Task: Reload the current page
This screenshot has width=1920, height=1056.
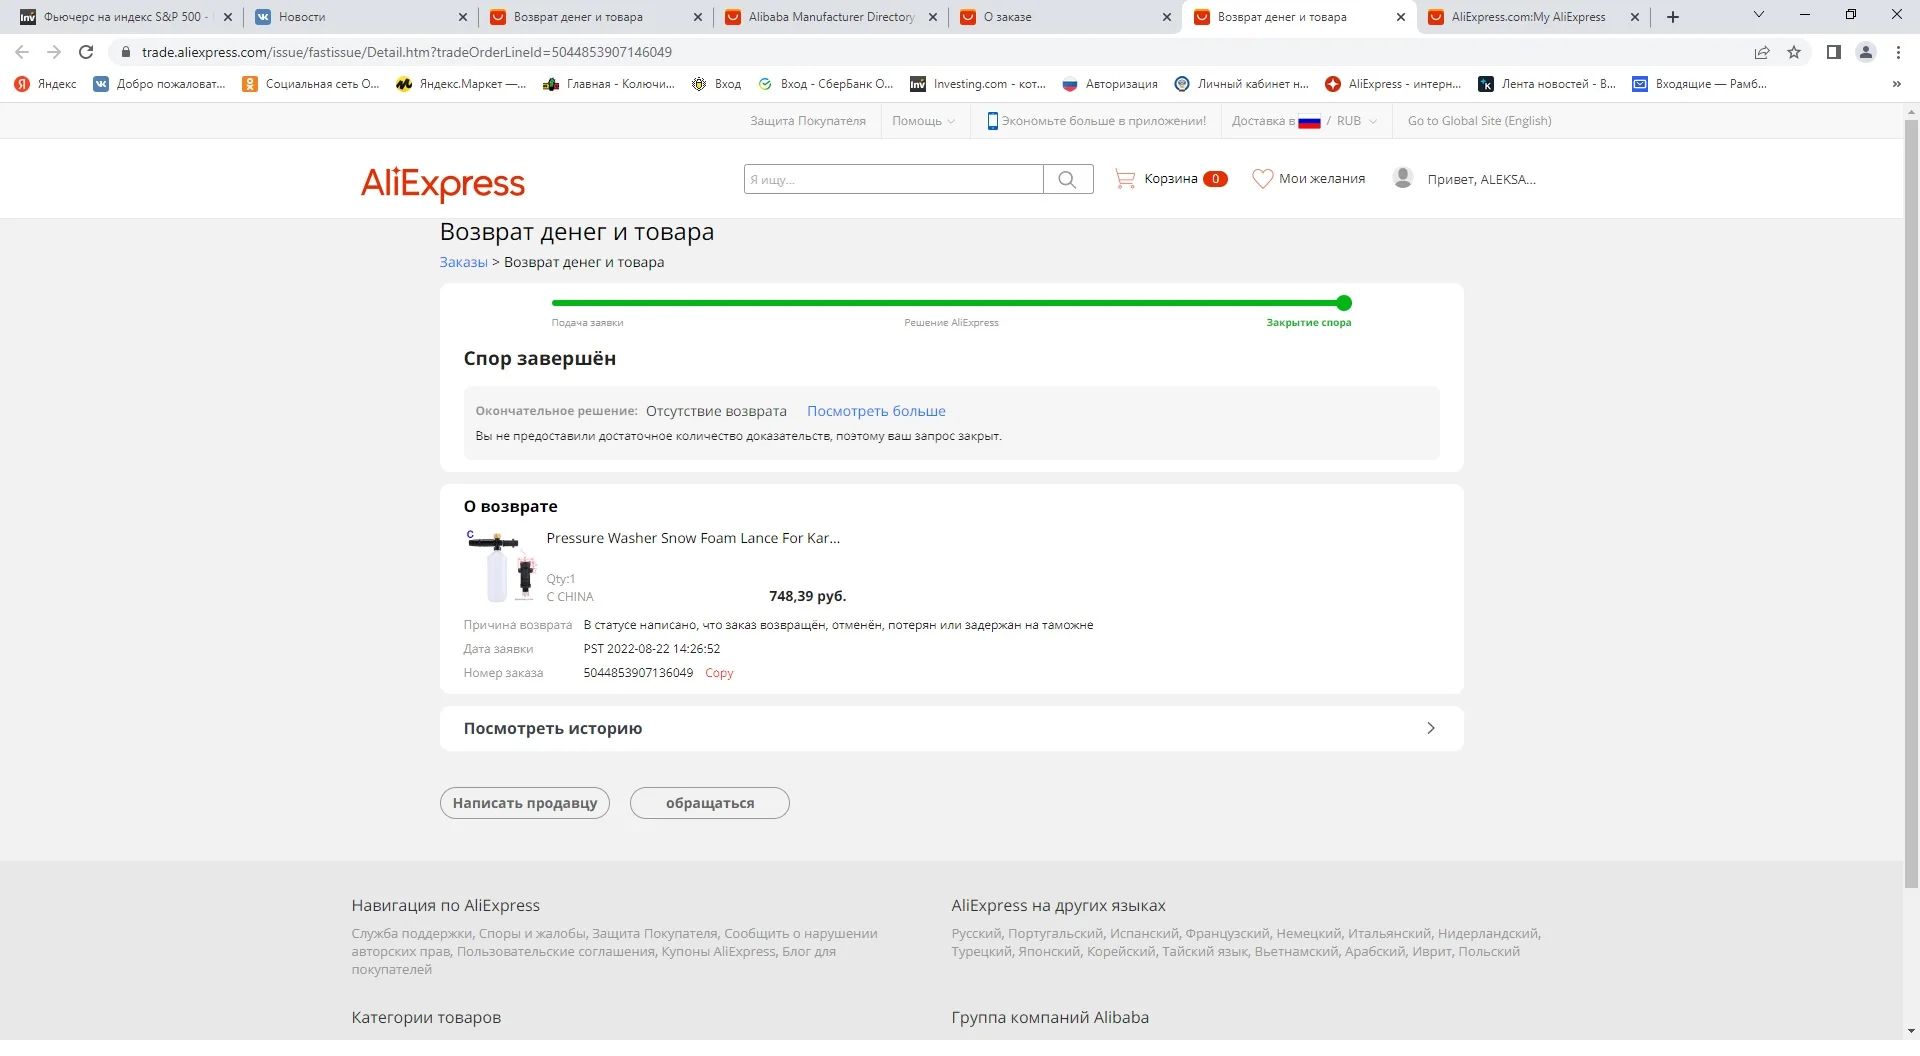Action: pos(86,52)
